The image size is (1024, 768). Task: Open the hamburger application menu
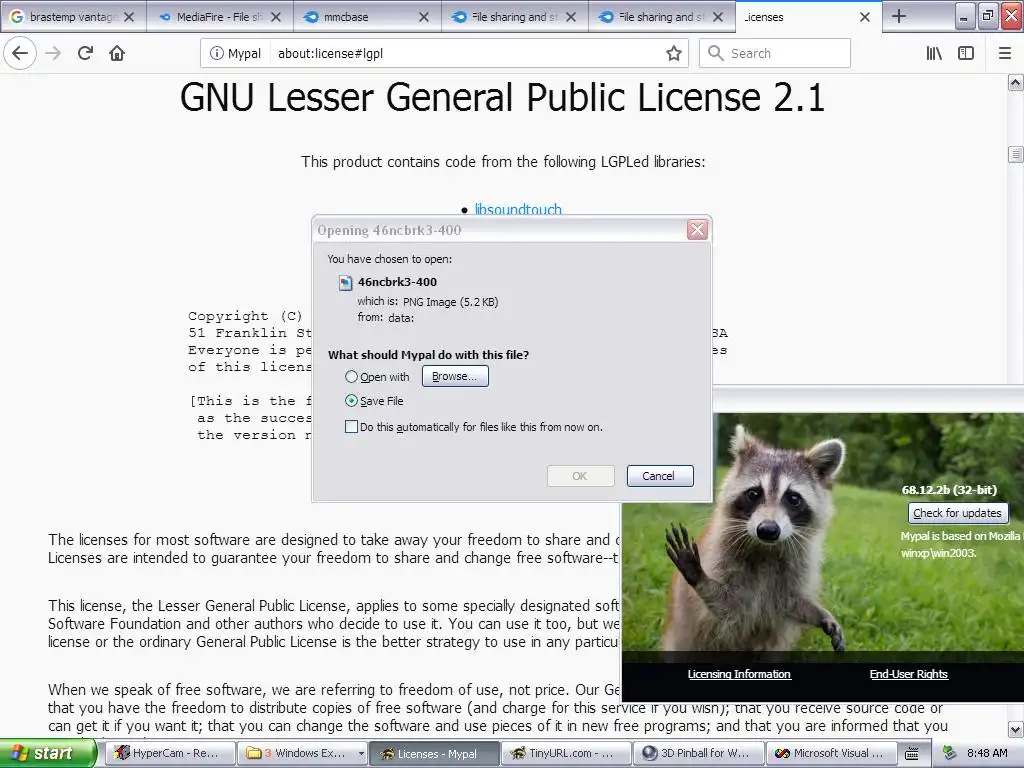[1005, 53]
